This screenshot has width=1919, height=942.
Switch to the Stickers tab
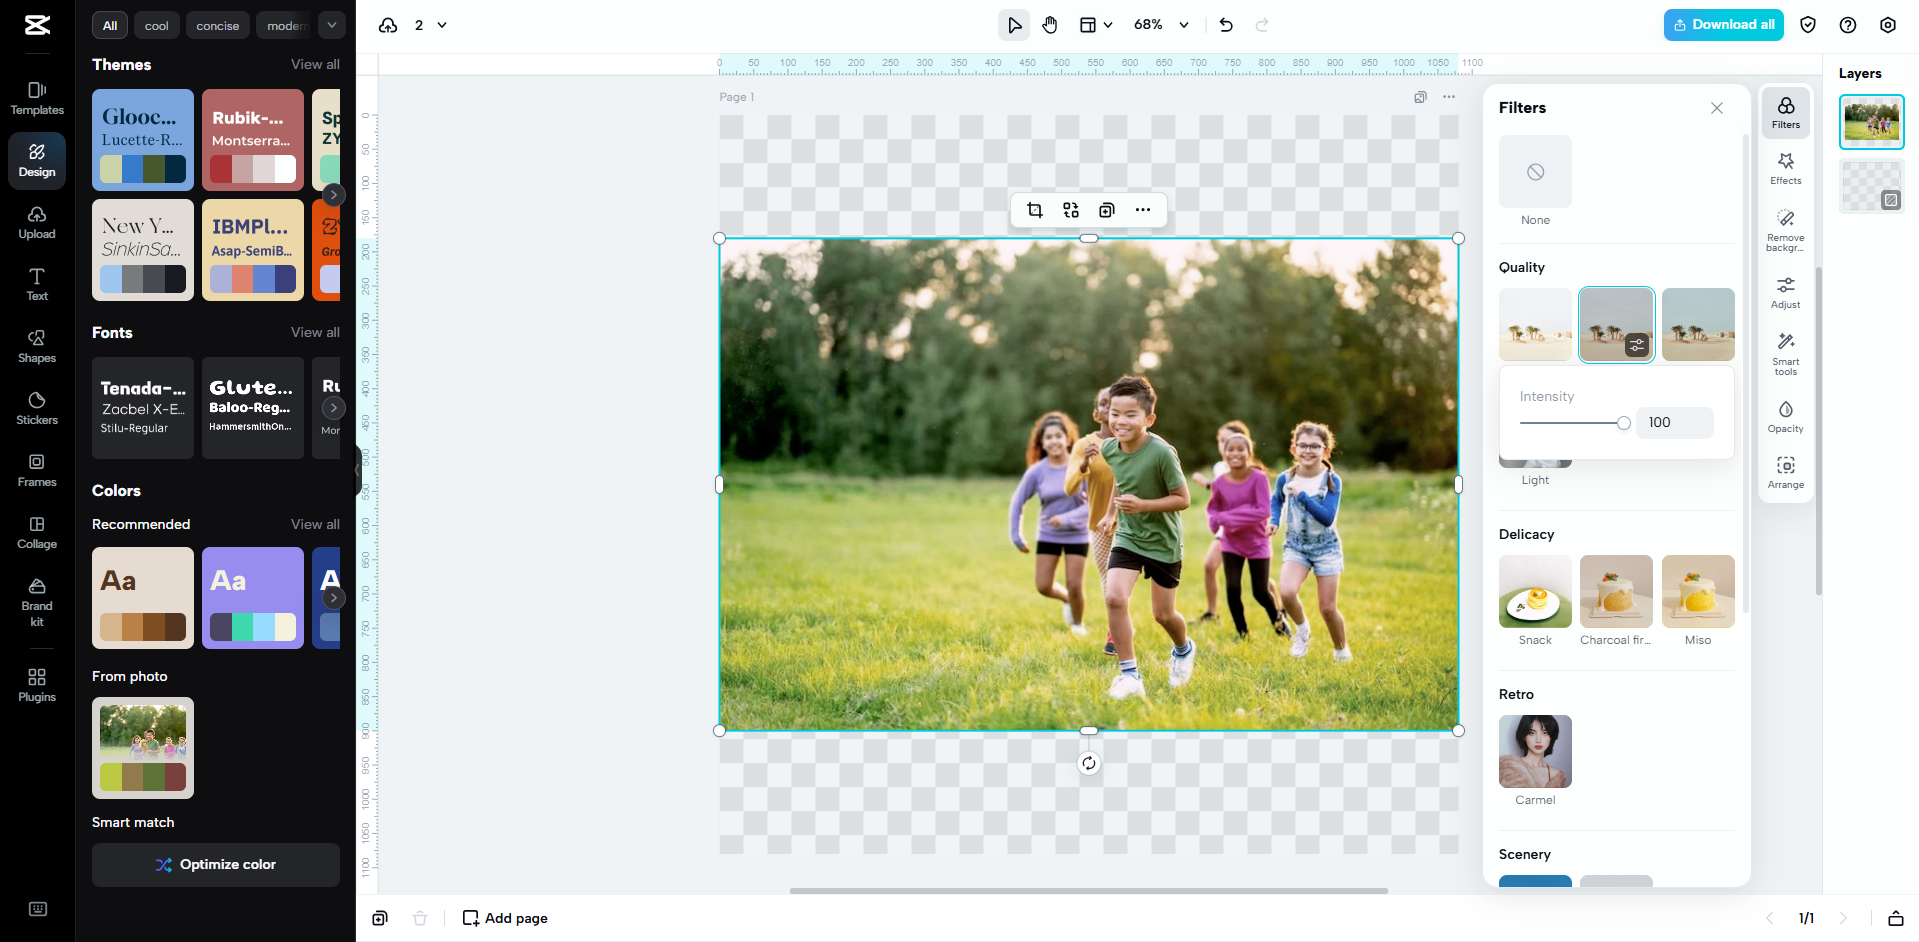point(37,408)
